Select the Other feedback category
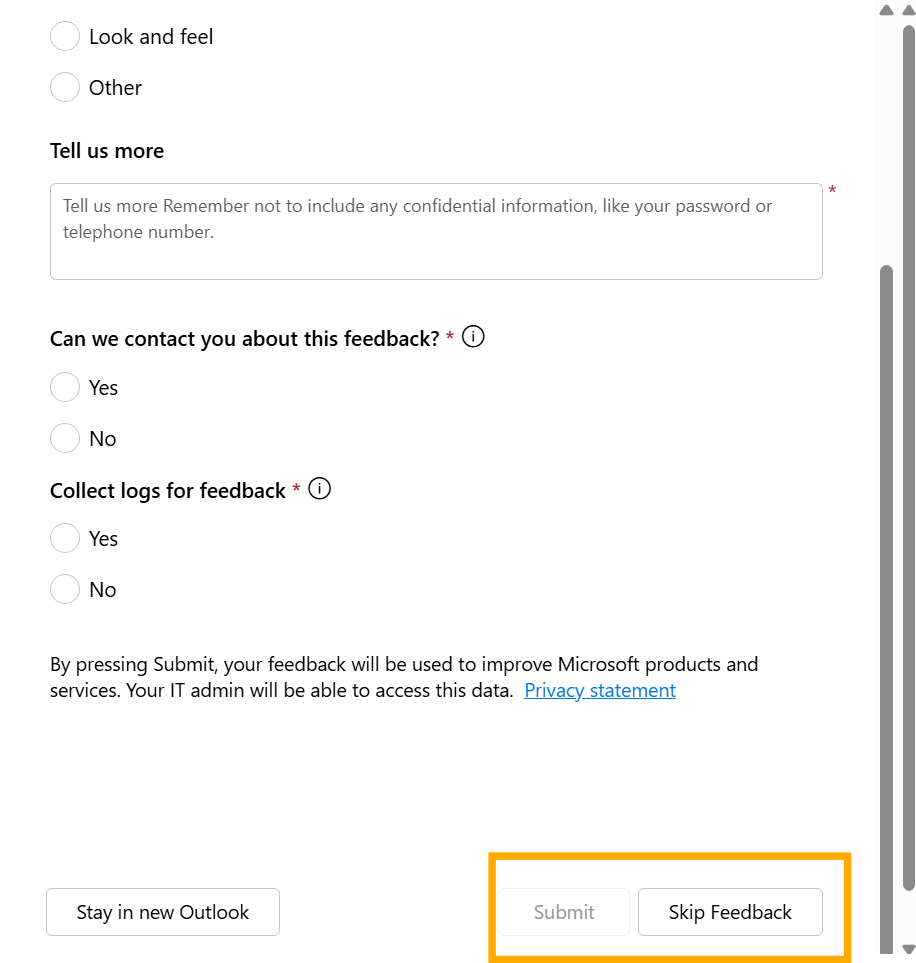The image size is (916, 963). [x=64, y=87]
